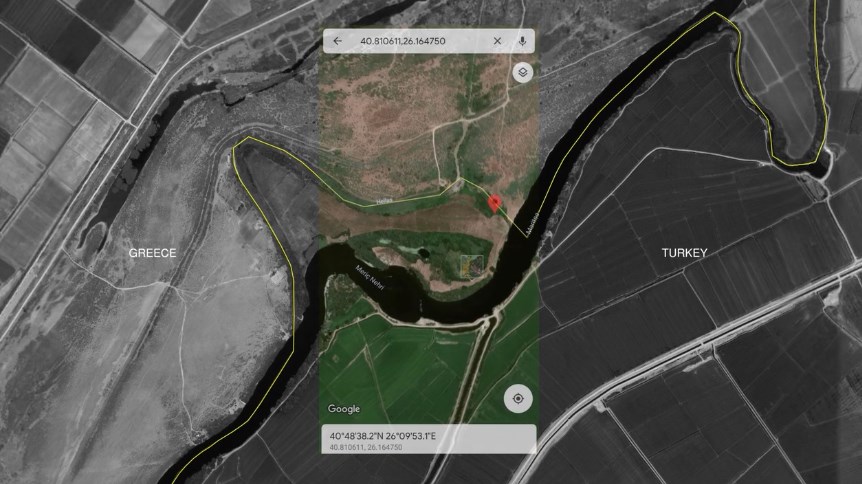Click the Meriç Nehri river label
The height and width of the screenshot is (484, 862).
370,277
